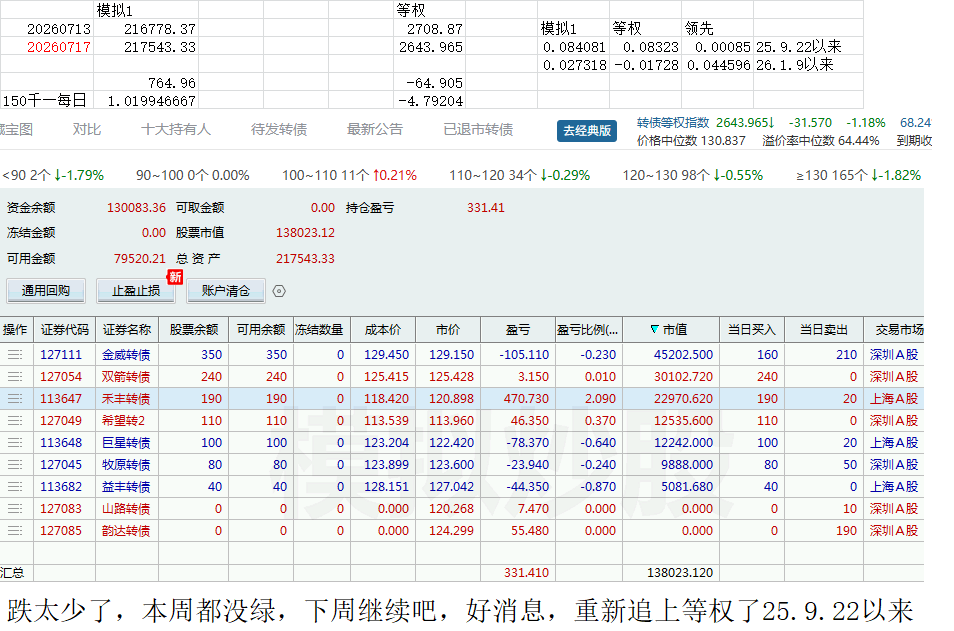This screenshot has width=954, height=631.
Task: Sort by 市价 column header
Action: (448, 329)
